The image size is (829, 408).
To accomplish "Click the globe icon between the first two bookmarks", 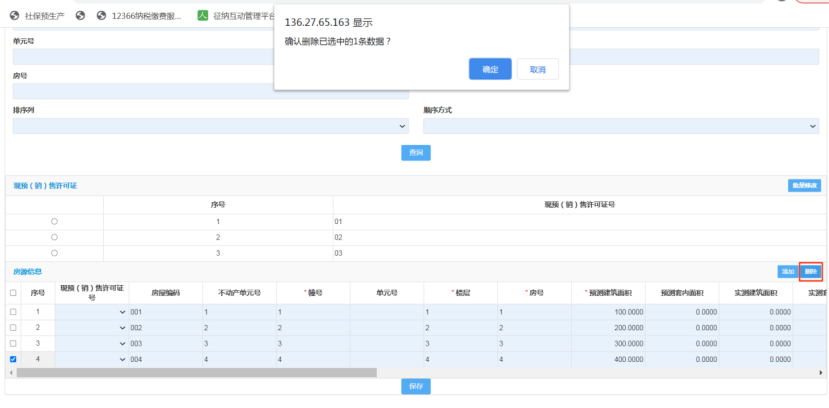I will [x=79, y=16].
